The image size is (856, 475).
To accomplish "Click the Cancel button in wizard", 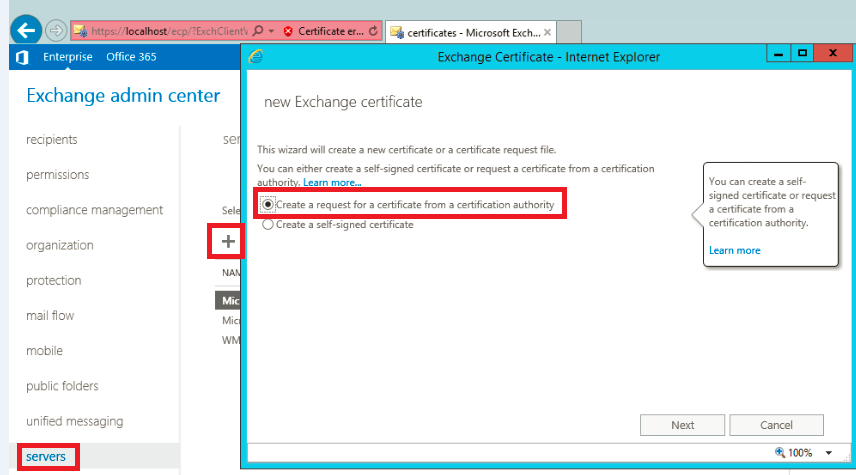I will click(776, 425).
